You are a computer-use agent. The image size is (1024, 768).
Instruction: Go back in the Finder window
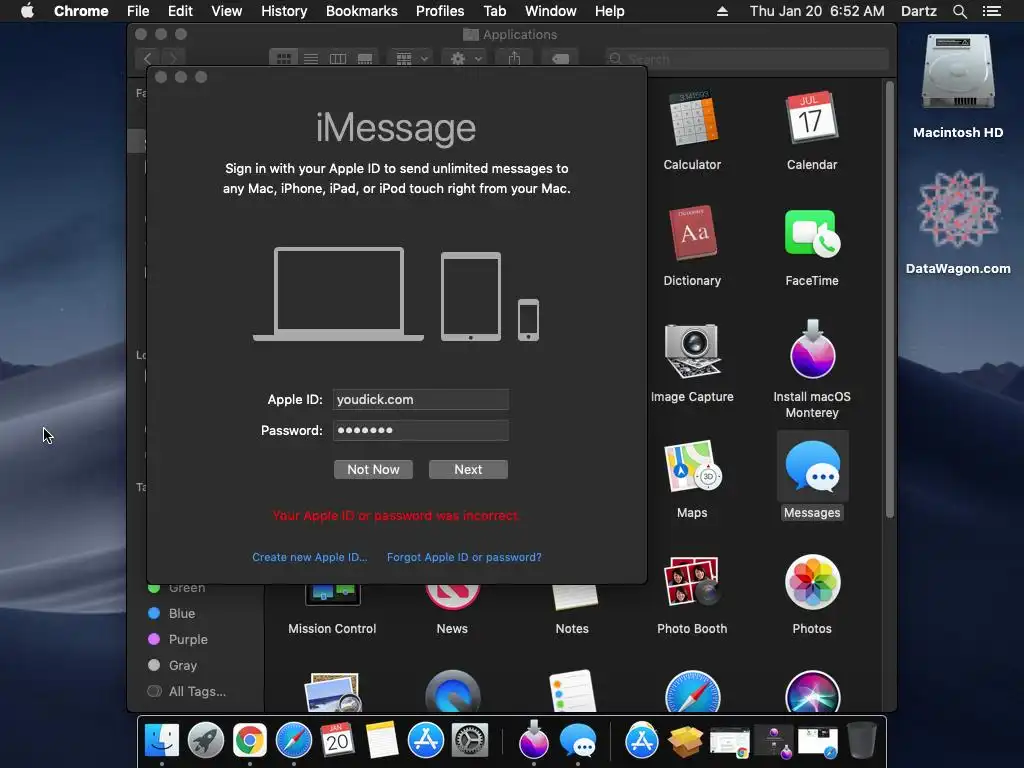coord(148,59)
